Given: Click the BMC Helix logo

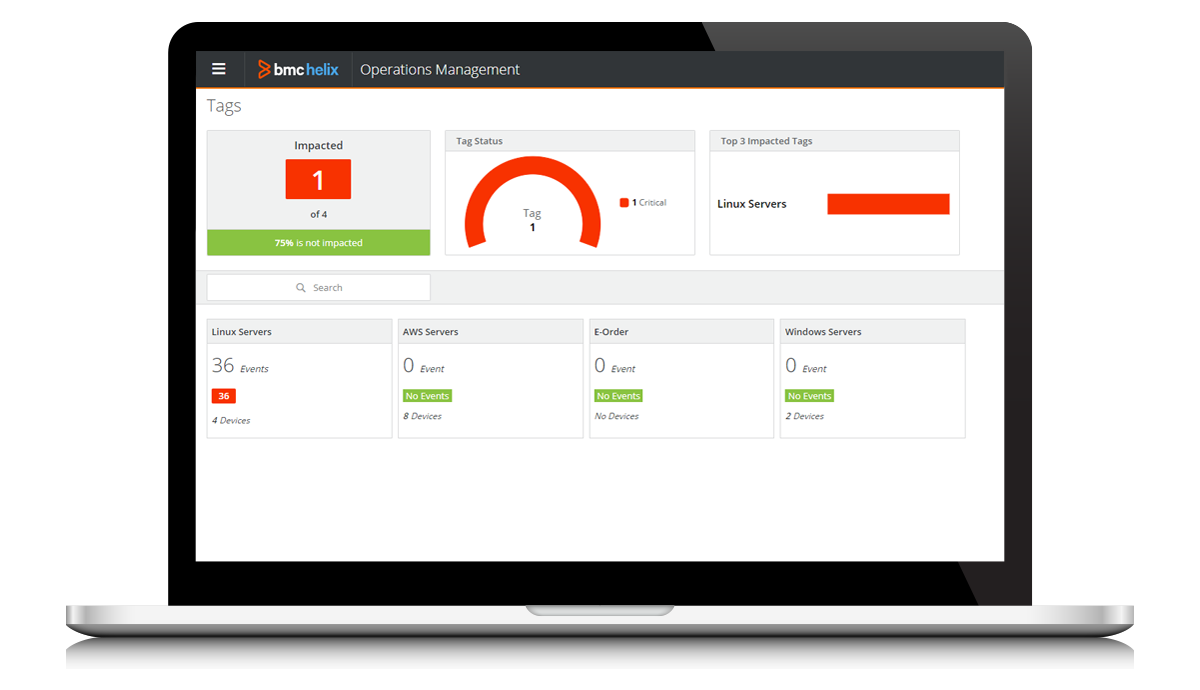Looking at the screenshot, I should click(x=298, y=69).
